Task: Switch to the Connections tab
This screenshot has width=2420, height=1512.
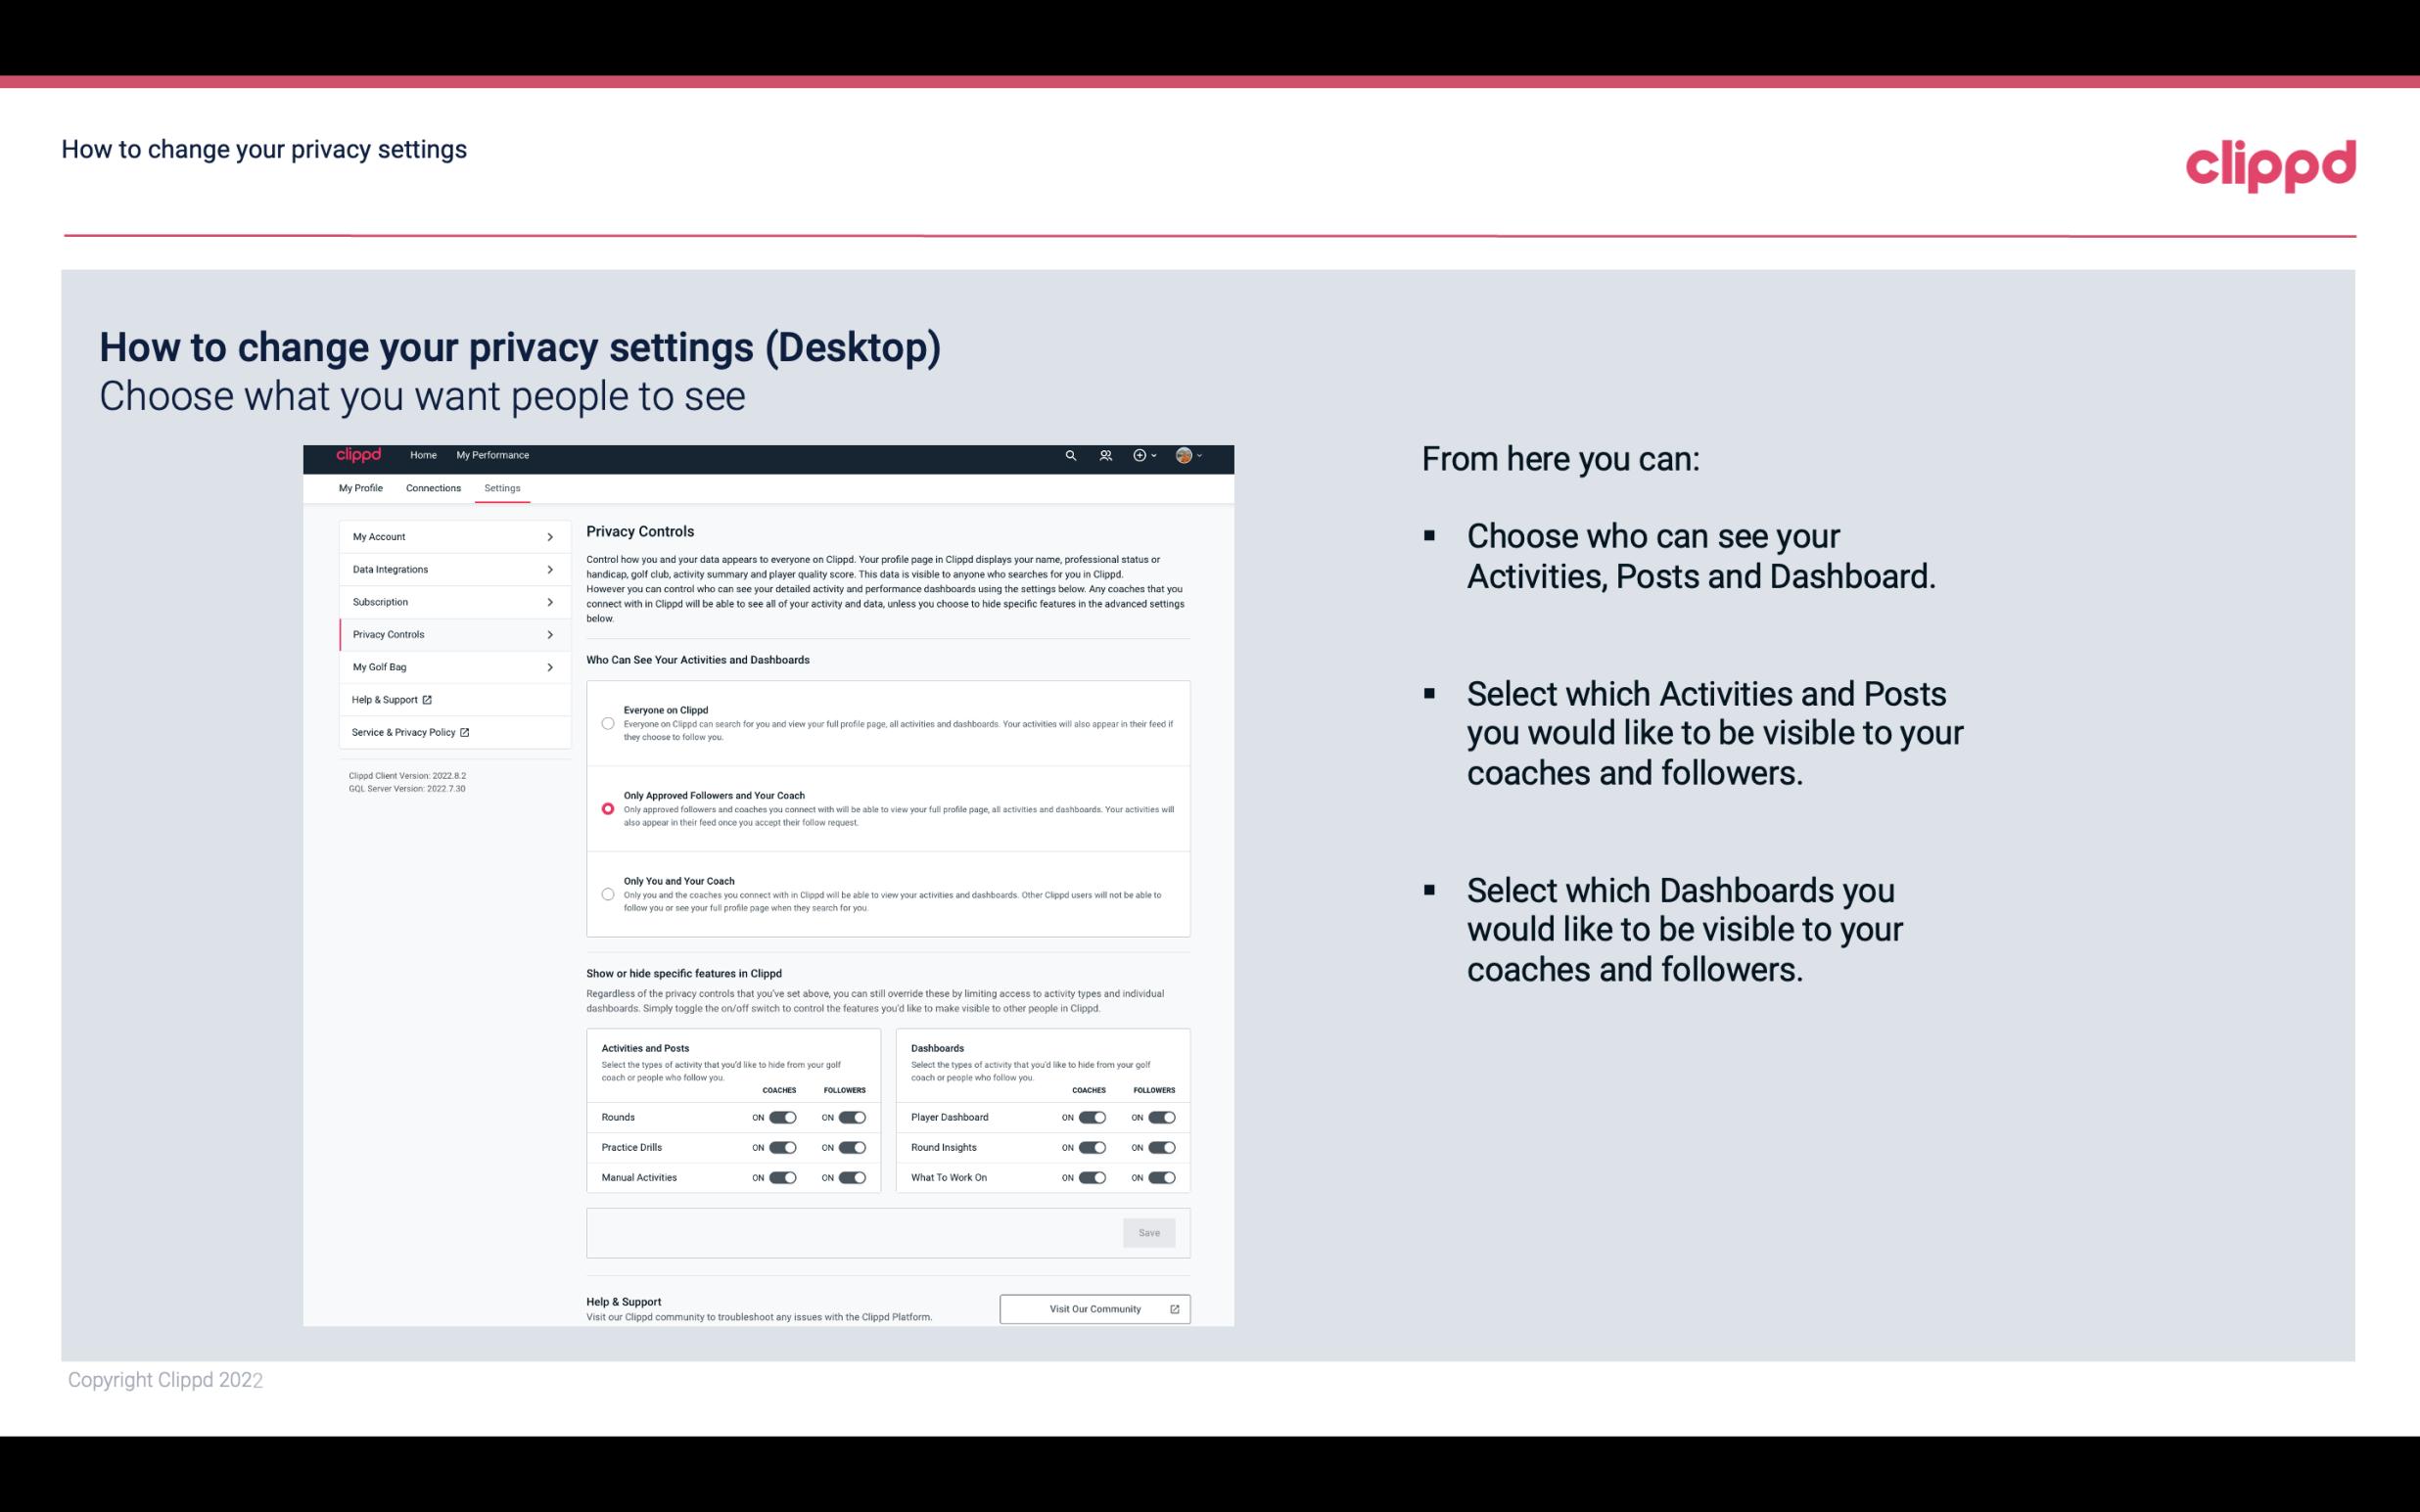Action: pos(434,487)
